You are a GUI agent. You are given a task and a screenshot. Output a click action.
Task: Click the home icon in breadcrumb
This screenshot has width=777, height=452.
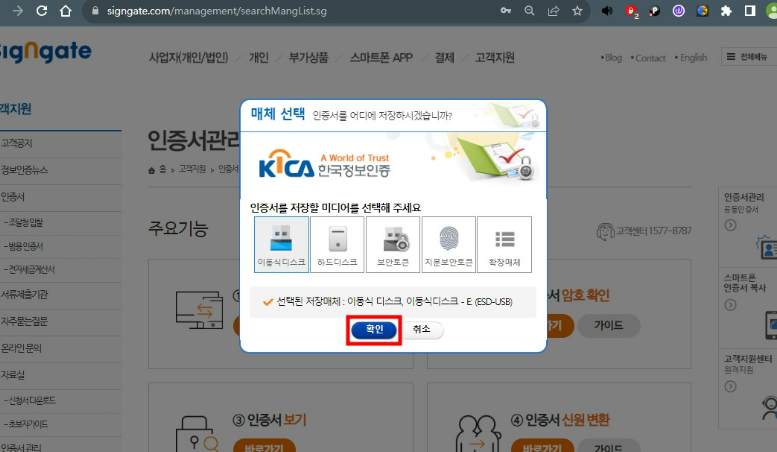pyautogui.click(x=152, y=170)
